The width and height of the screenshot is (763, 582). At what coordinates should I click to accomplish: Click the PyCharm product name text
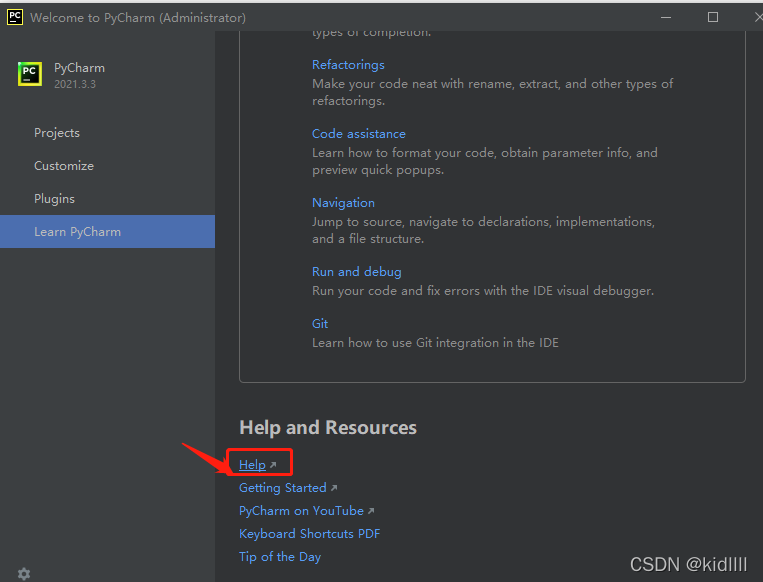pyautogui.click(x=79, y=68)
